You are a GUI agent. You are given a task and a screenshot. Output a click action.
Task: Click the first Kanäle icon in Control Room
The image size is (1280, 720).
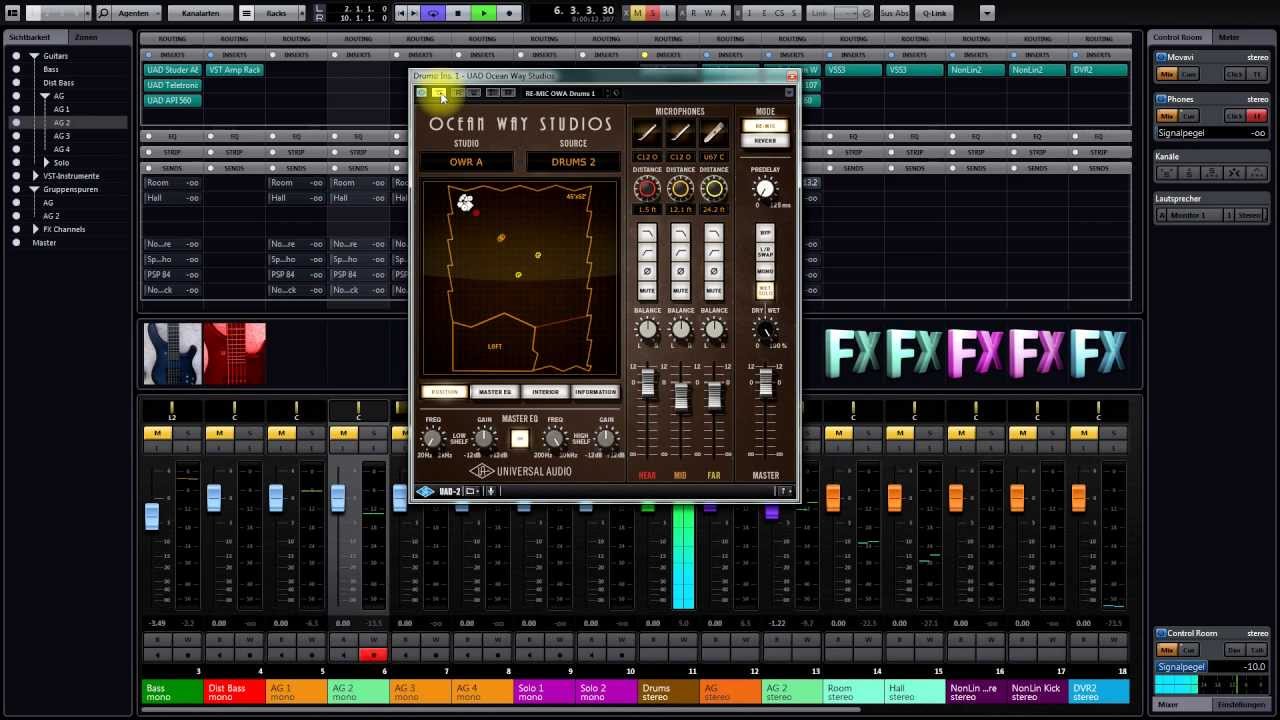(1167, 173)
